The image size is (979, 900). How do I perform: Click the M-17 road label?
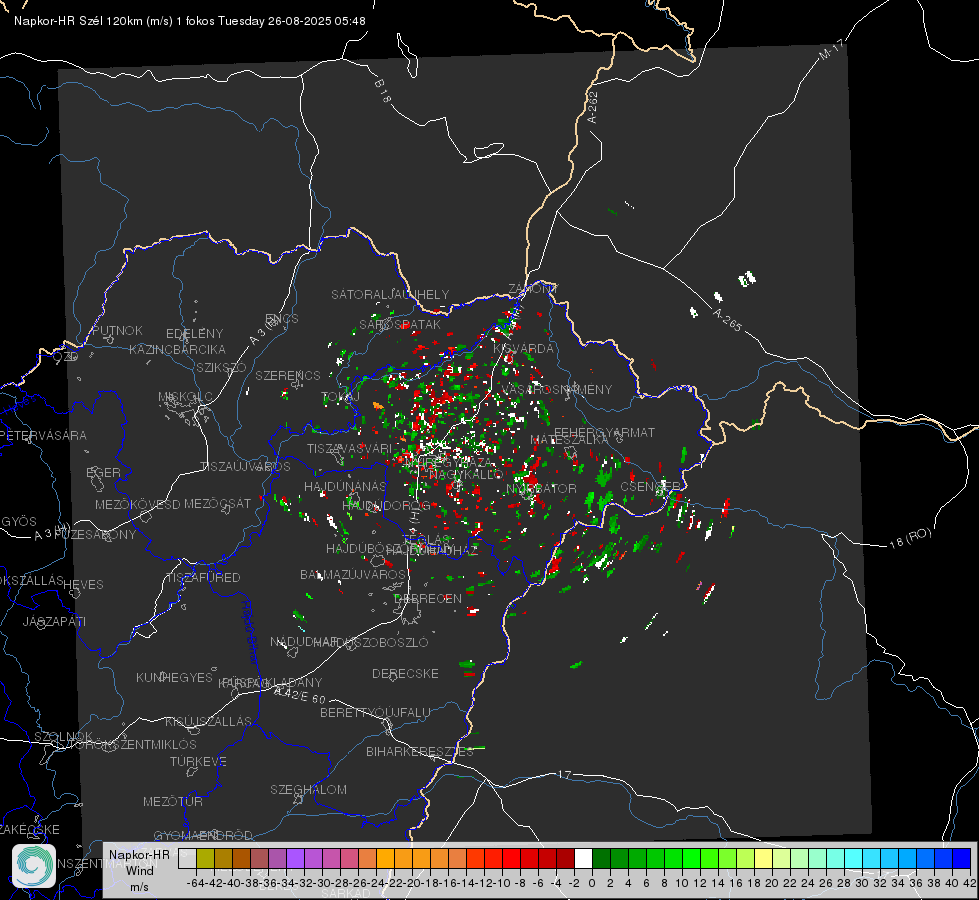tap(832, 49)
